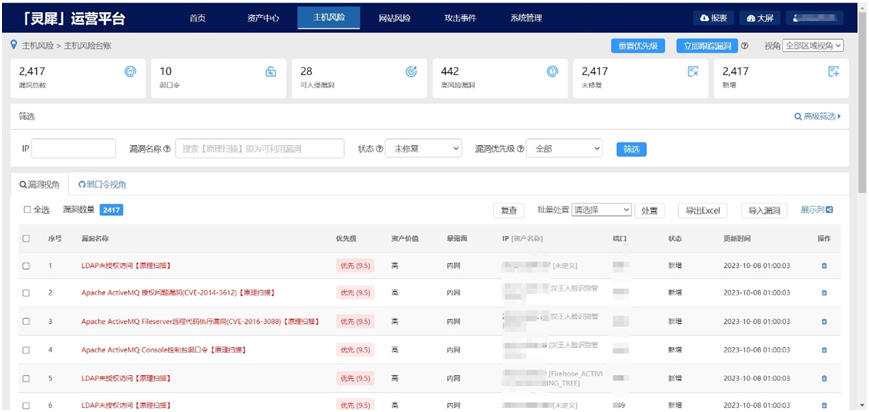This screenshot has height=412, width=869.
Task: Click the 2417 漏洞数量 badge
Action: (111, 210)
